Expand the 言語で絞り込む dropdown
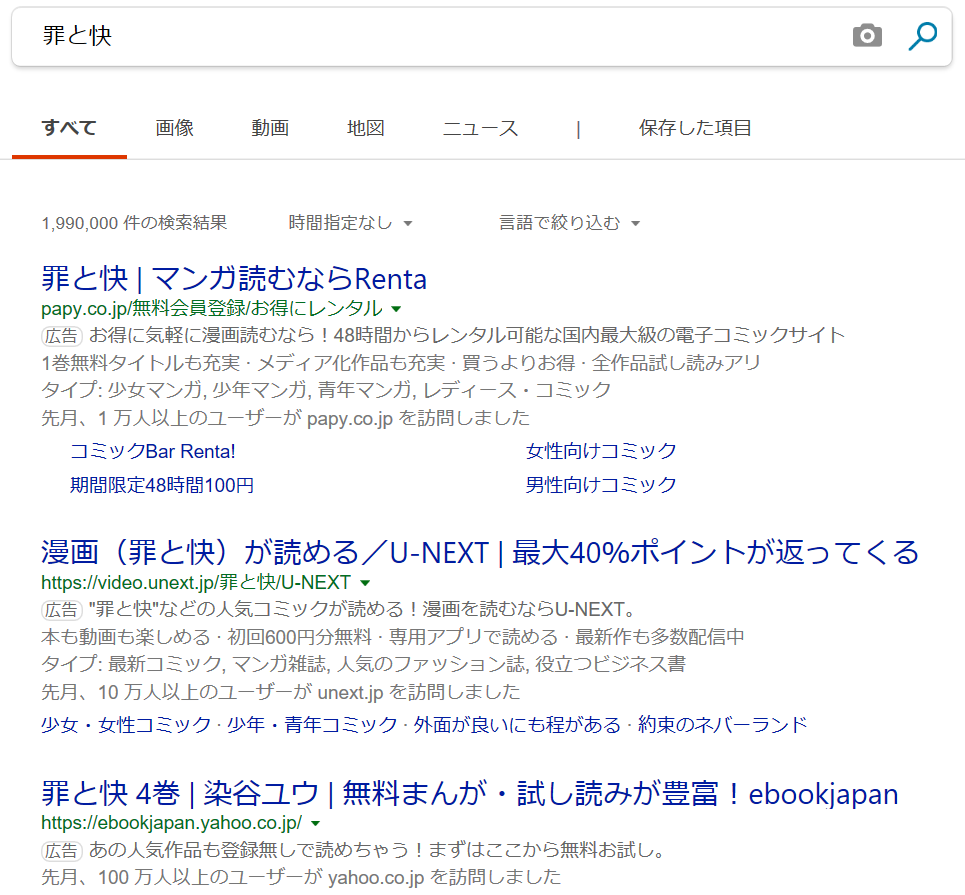The height and width of the screenshot is (895, 965). coord(569,223)
